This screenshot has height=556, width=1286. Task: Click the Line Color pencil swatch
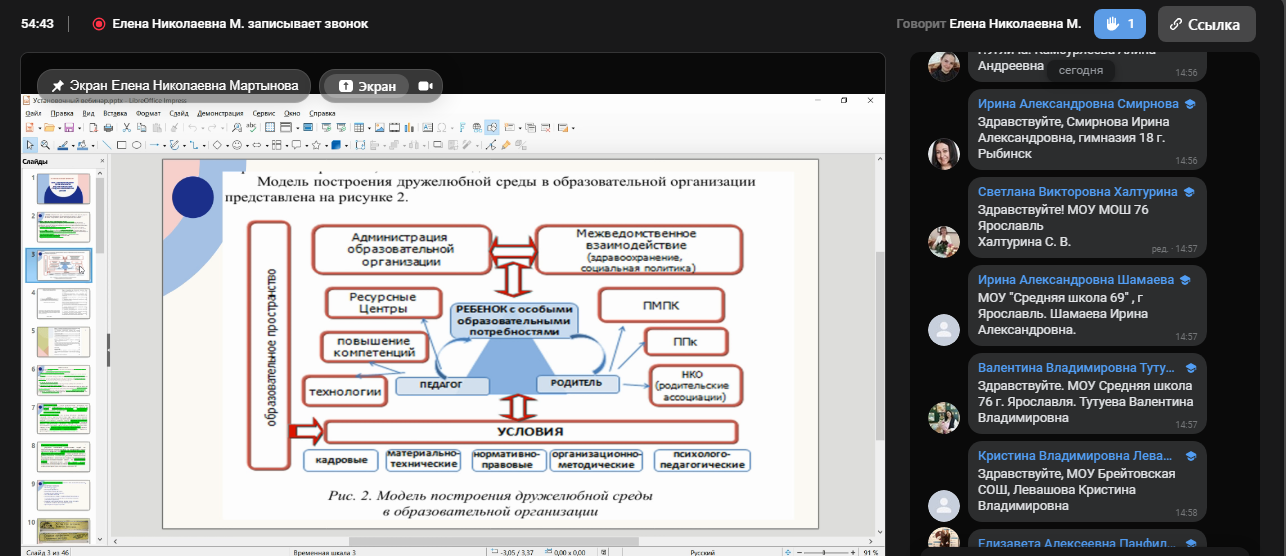(x=63, y=145)
